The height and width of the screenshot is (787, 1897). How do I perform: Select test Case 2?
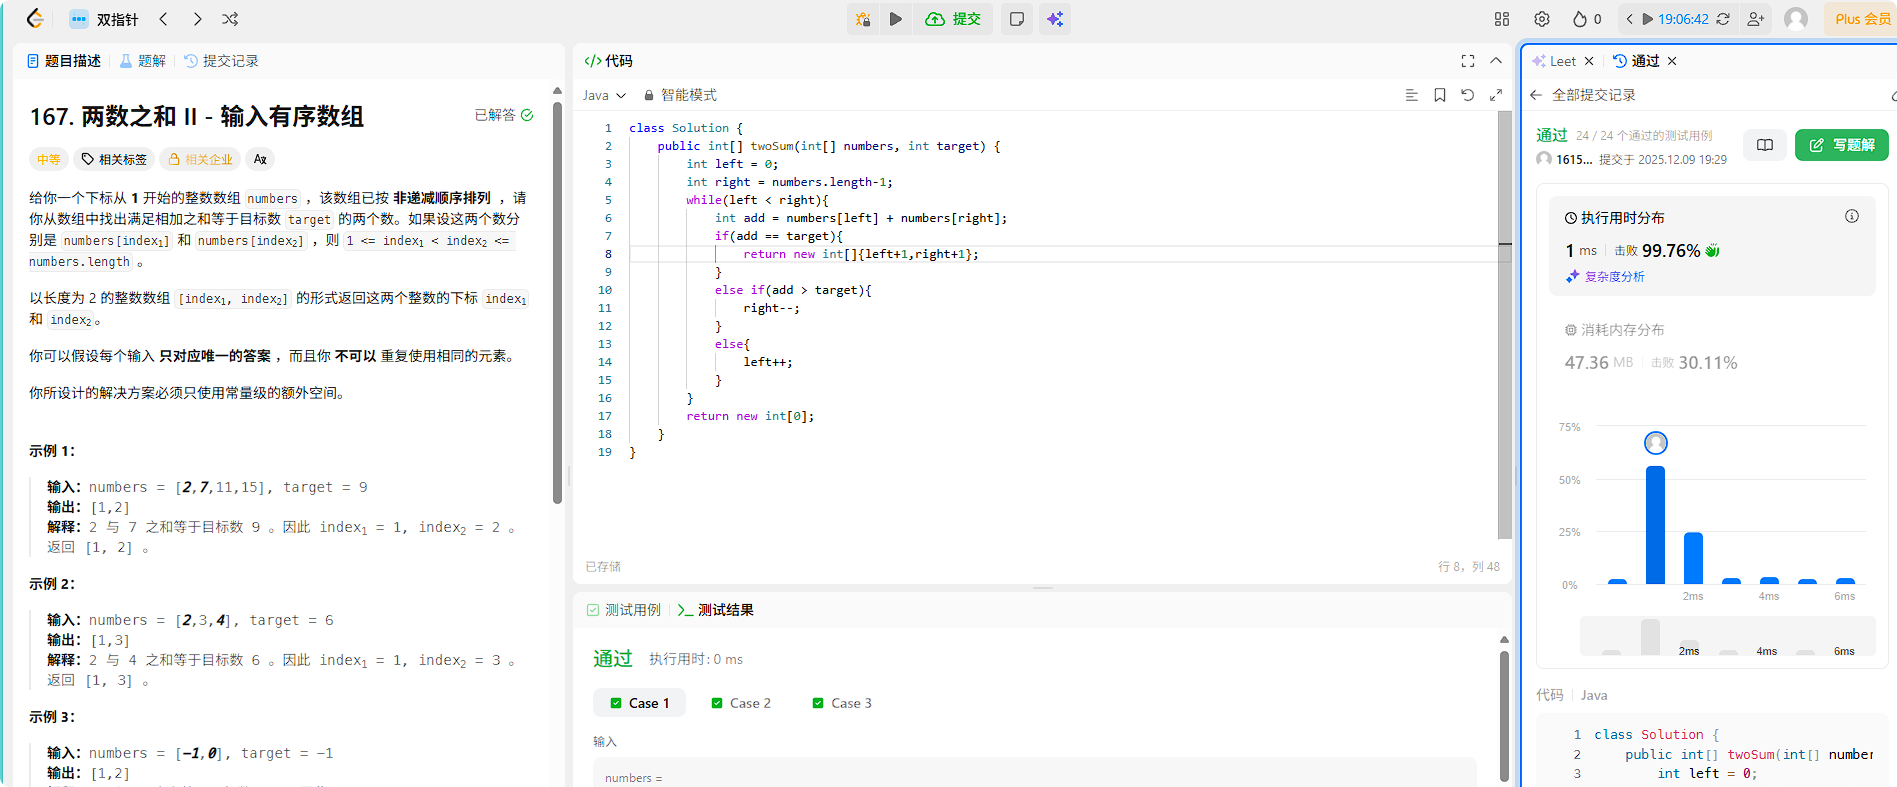point(741,703)
